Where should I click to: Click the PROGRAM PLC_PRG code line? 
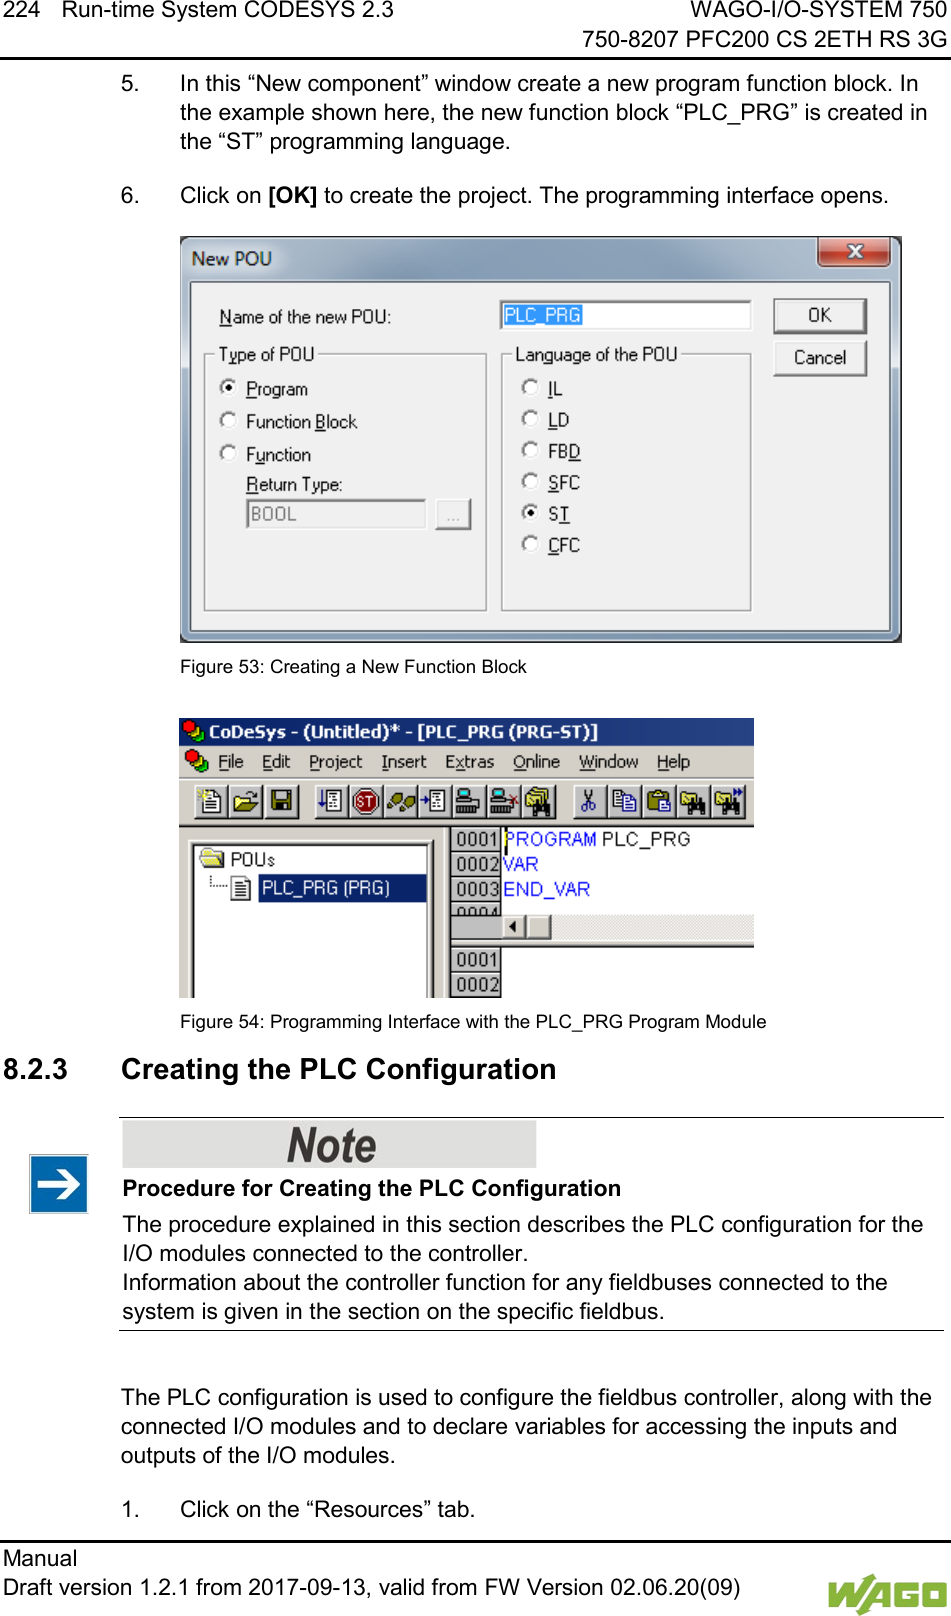coord(598,839)
